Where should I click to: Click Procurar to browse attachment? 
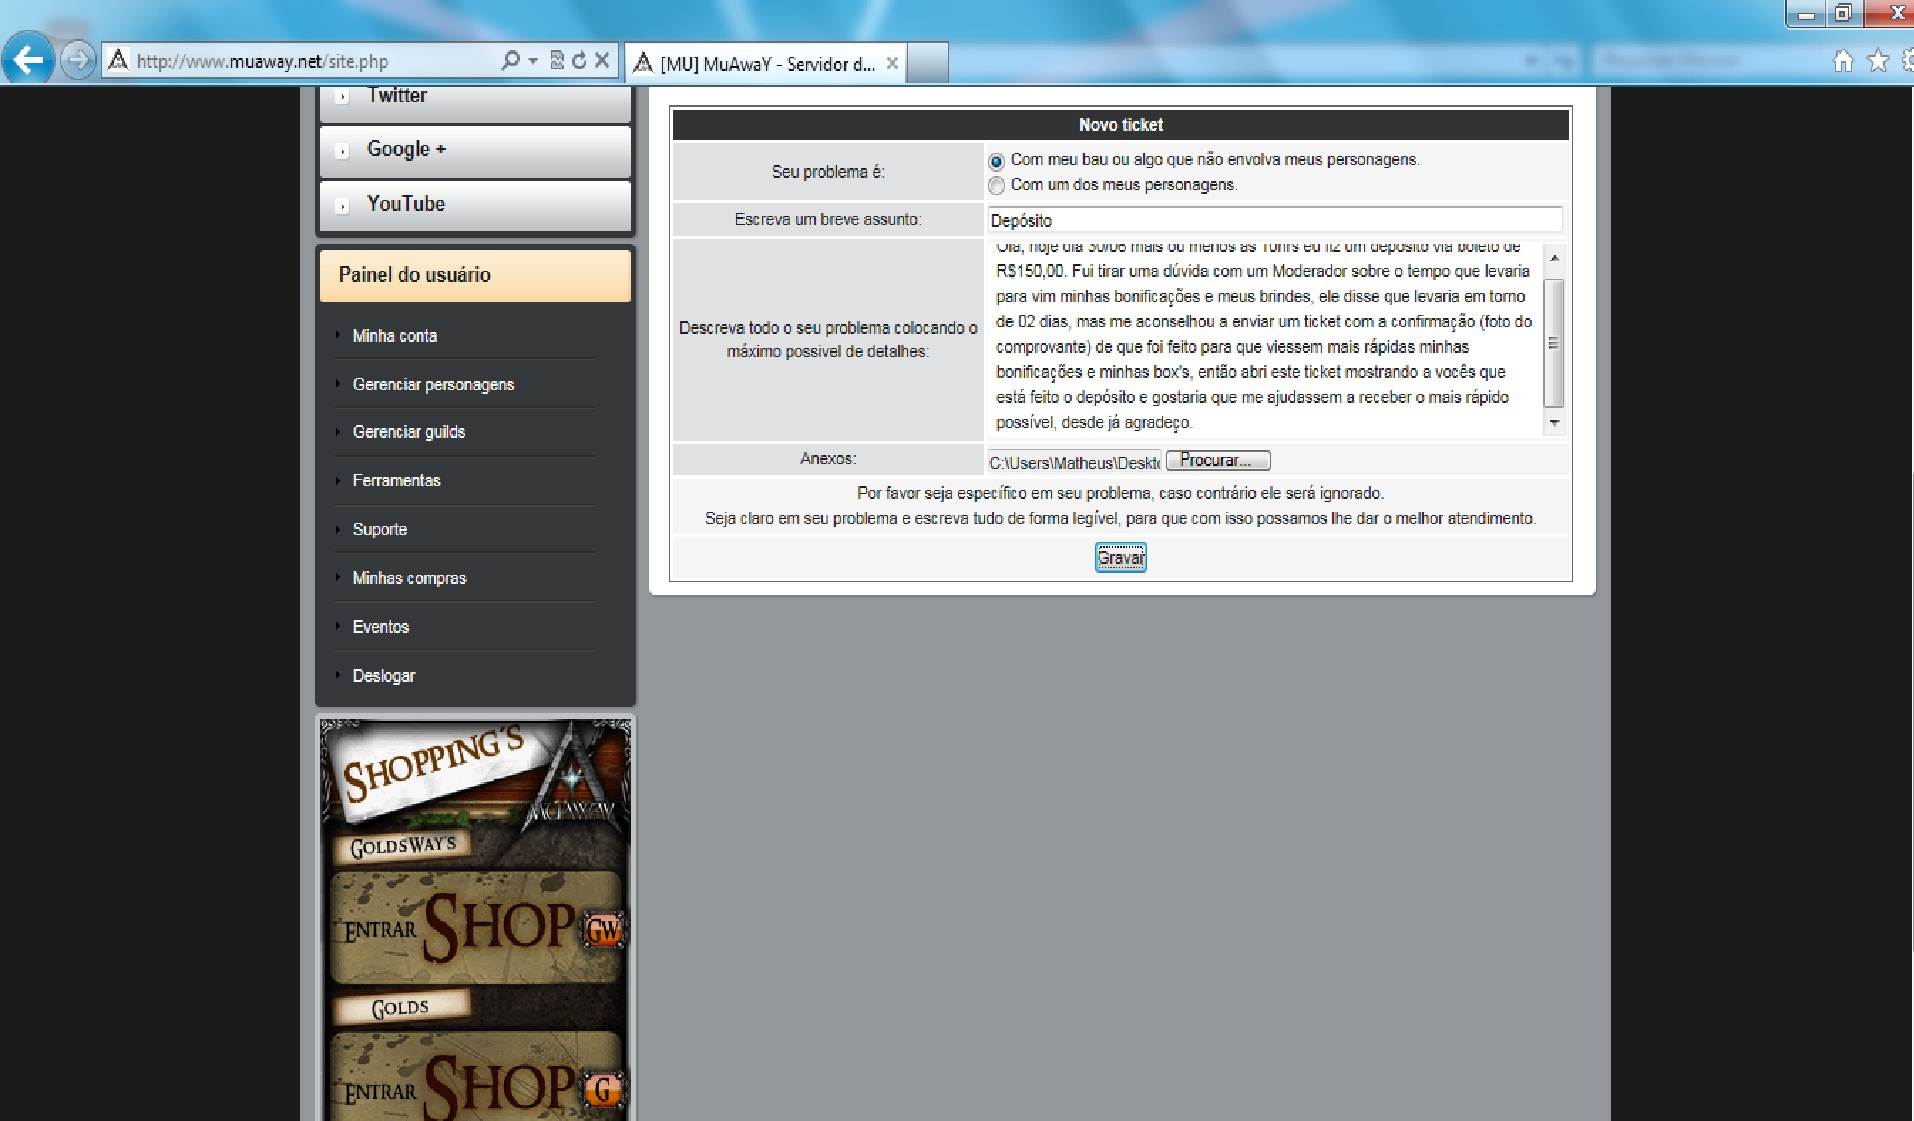click(x=1217, y=461)
